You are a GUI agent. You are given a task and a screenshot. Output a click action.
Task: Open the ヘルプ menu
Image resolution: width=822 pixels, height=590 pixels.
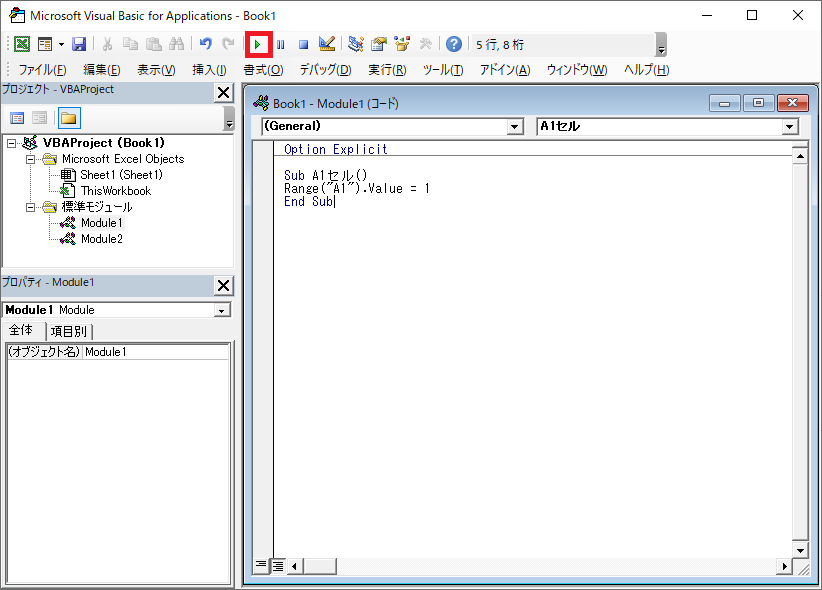pyautogui.click(x=646, y=70)
